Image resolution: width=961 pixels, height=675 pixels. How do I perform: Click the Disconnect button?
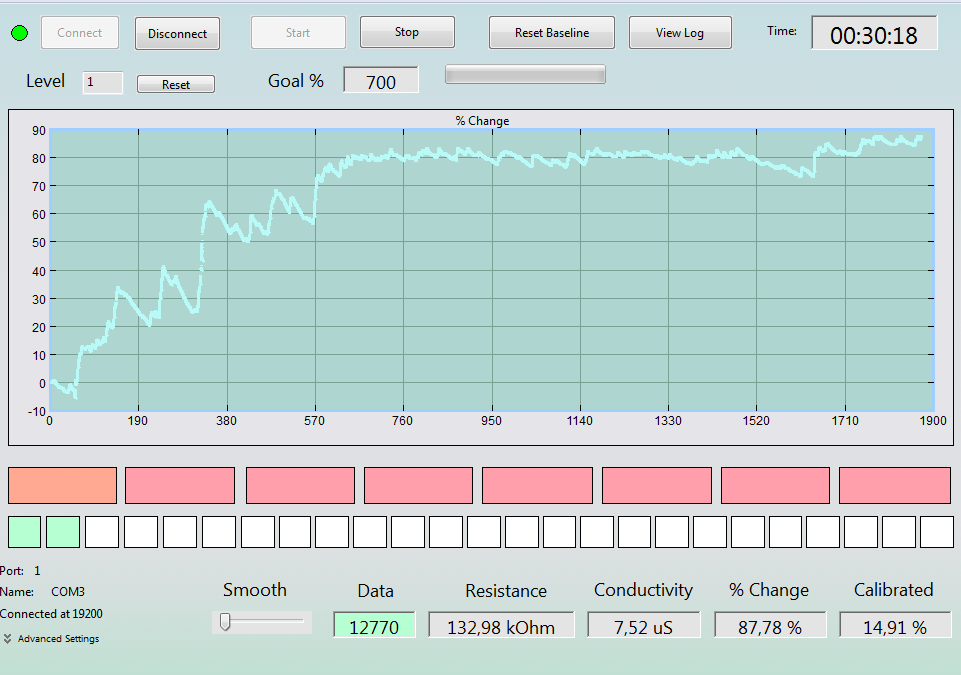tap(177, 34)
